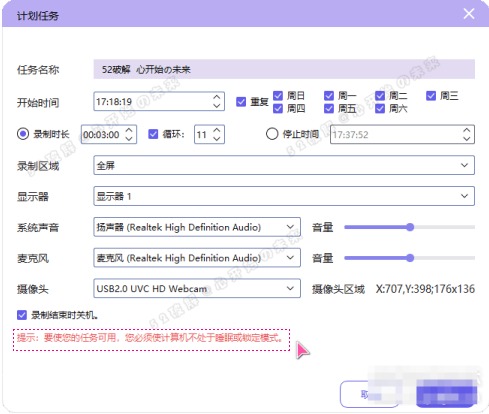Image resolution: width=489 pixels, height=414 pixels.
Task: Increase 录制时长 with up arrow
Action: pos(129,130)
